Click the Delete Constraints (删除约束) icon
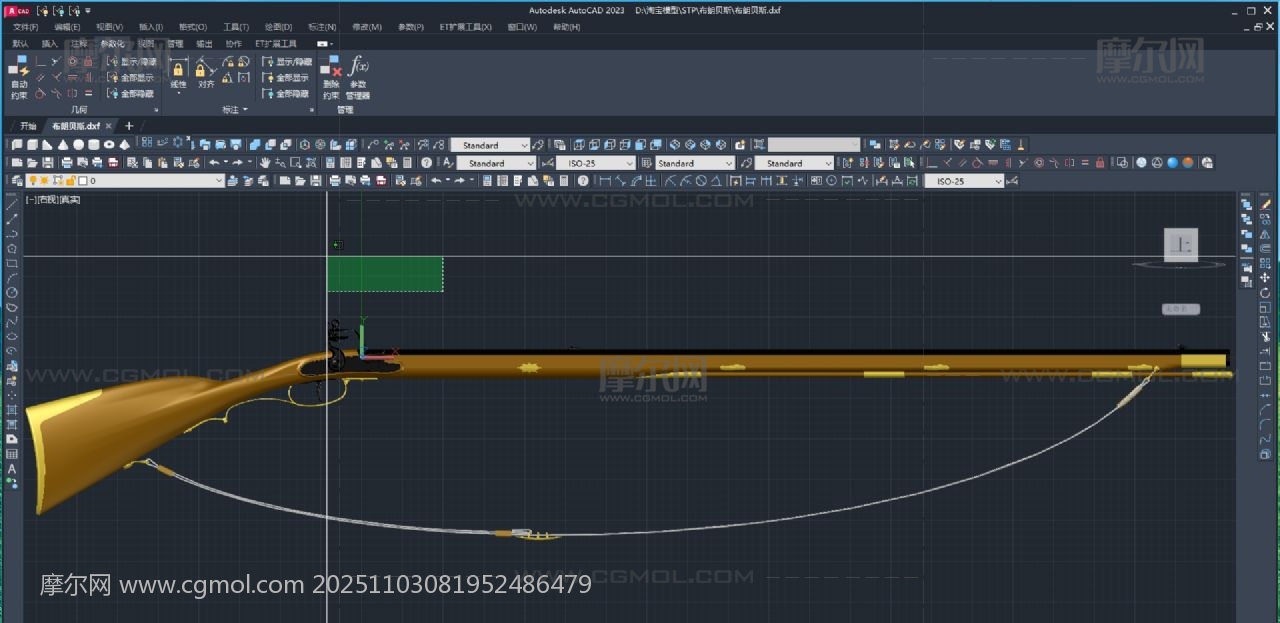This screenshot has width=1280, height=623. [331, 77]
